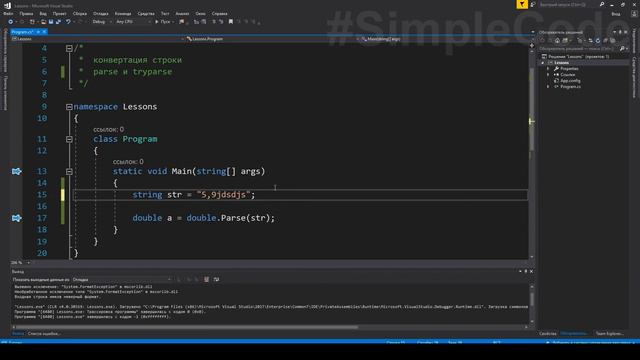
Task: Open Solution Explorer window options dropdown arrow
Action: (615, 32)
